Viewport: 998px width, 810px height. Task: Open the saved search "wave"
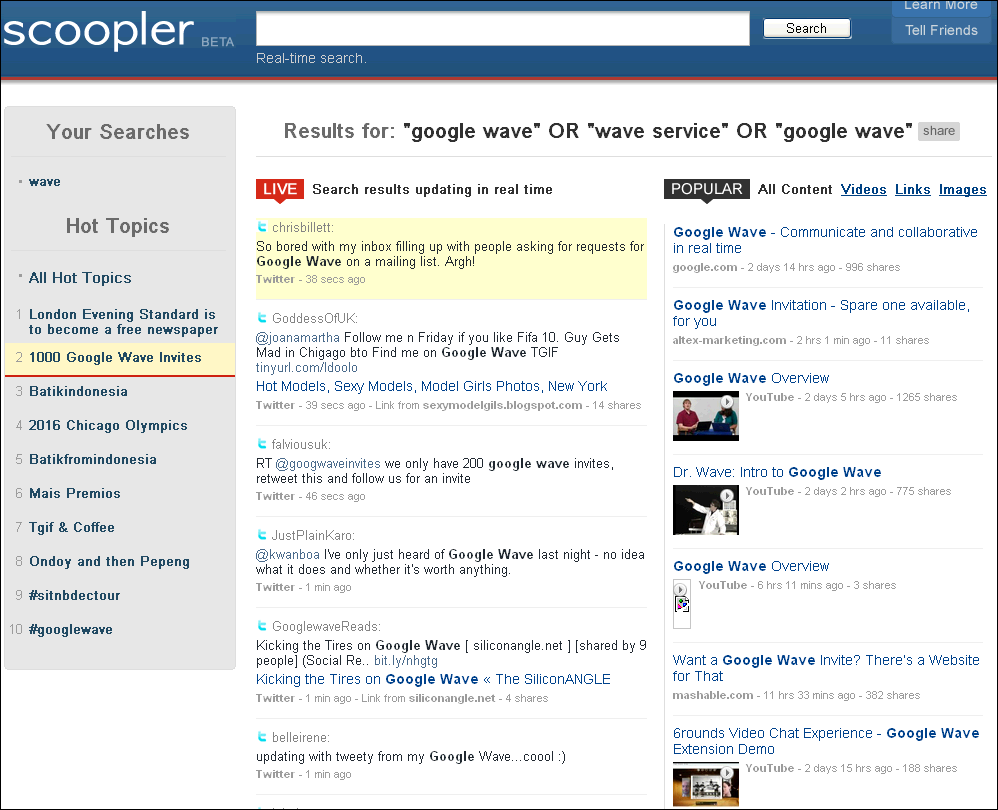[x=45, y=182]
